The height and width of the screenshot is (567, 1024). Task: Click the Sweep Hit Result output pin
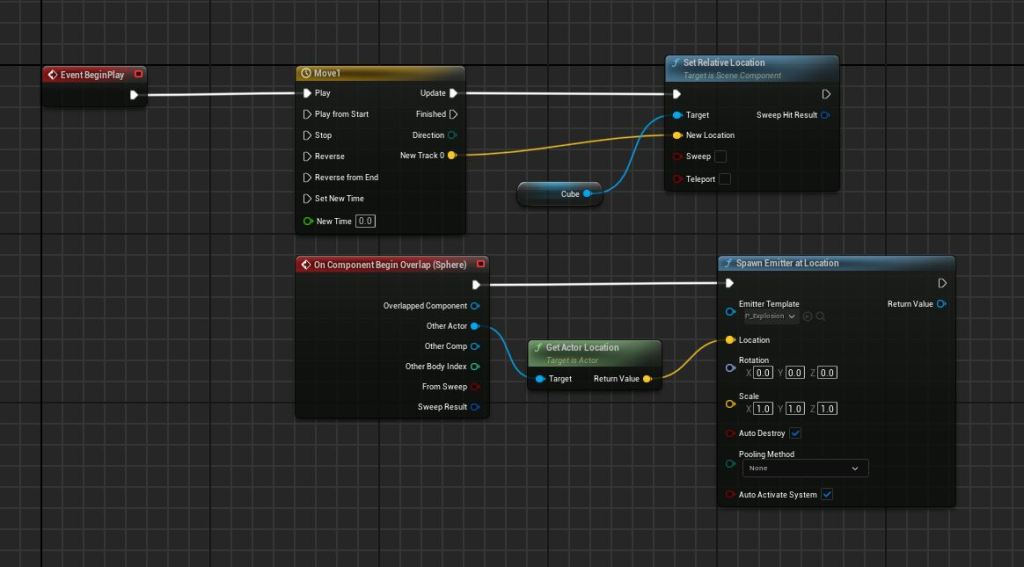(825, 115)
